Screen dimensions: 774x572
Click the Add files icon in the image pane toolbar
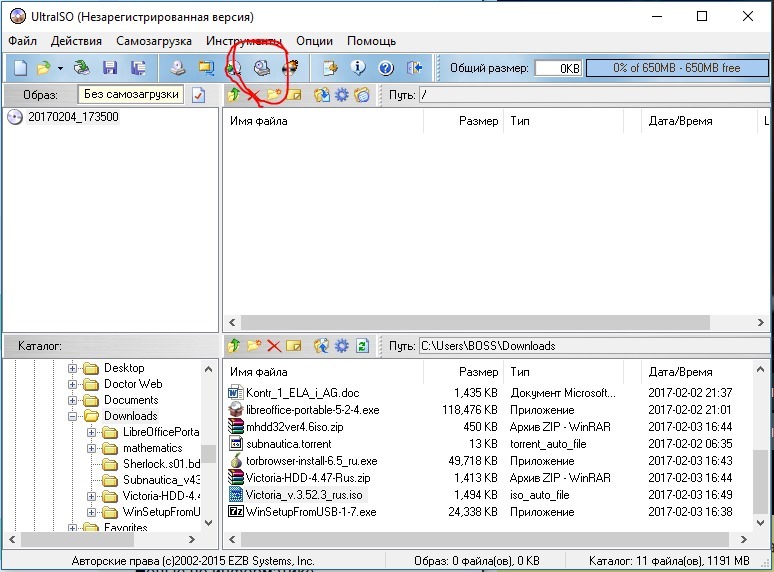point(322,95)
